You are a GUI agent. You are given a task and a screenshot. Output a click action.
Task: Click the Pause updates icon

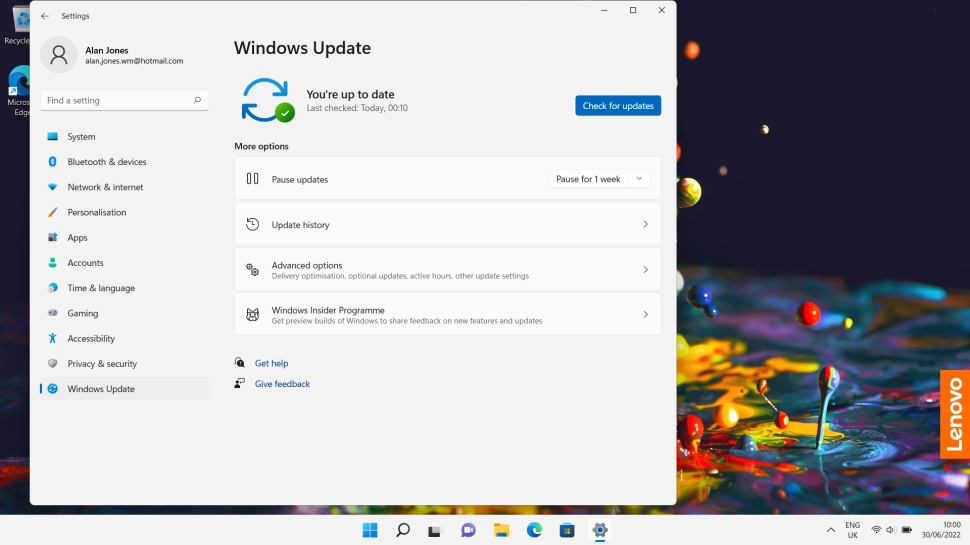point(252,179)
